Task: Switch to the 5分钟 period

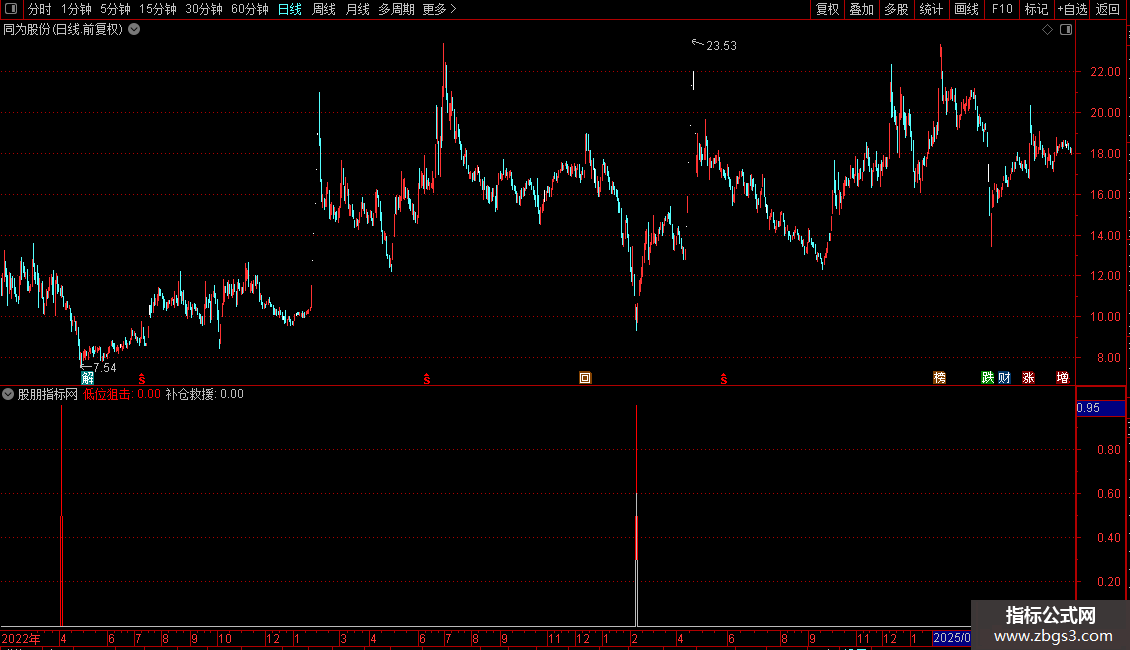Action: pyautogui.click(x=115, y=9)
